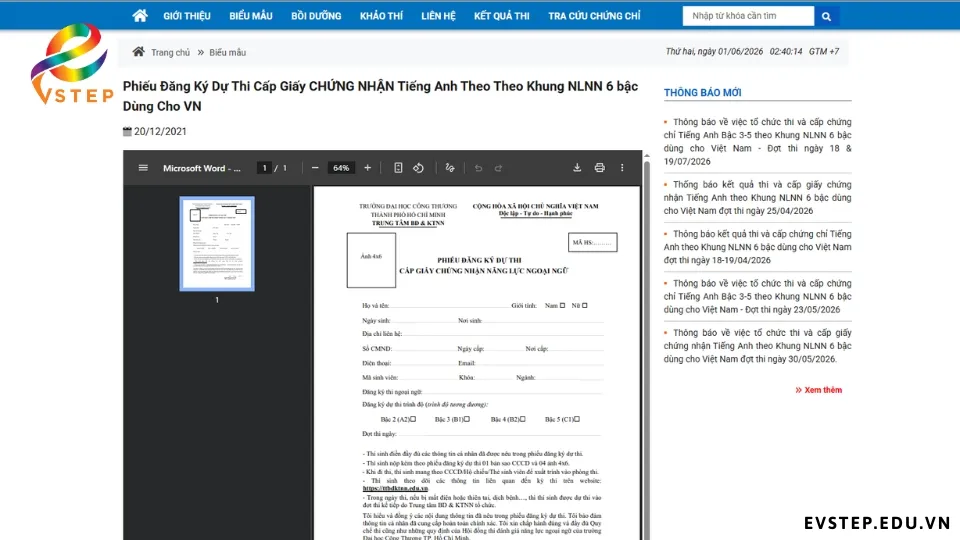Download the PDF document
The height and width of the screenshot is (540, 960).
click(577, 168)
